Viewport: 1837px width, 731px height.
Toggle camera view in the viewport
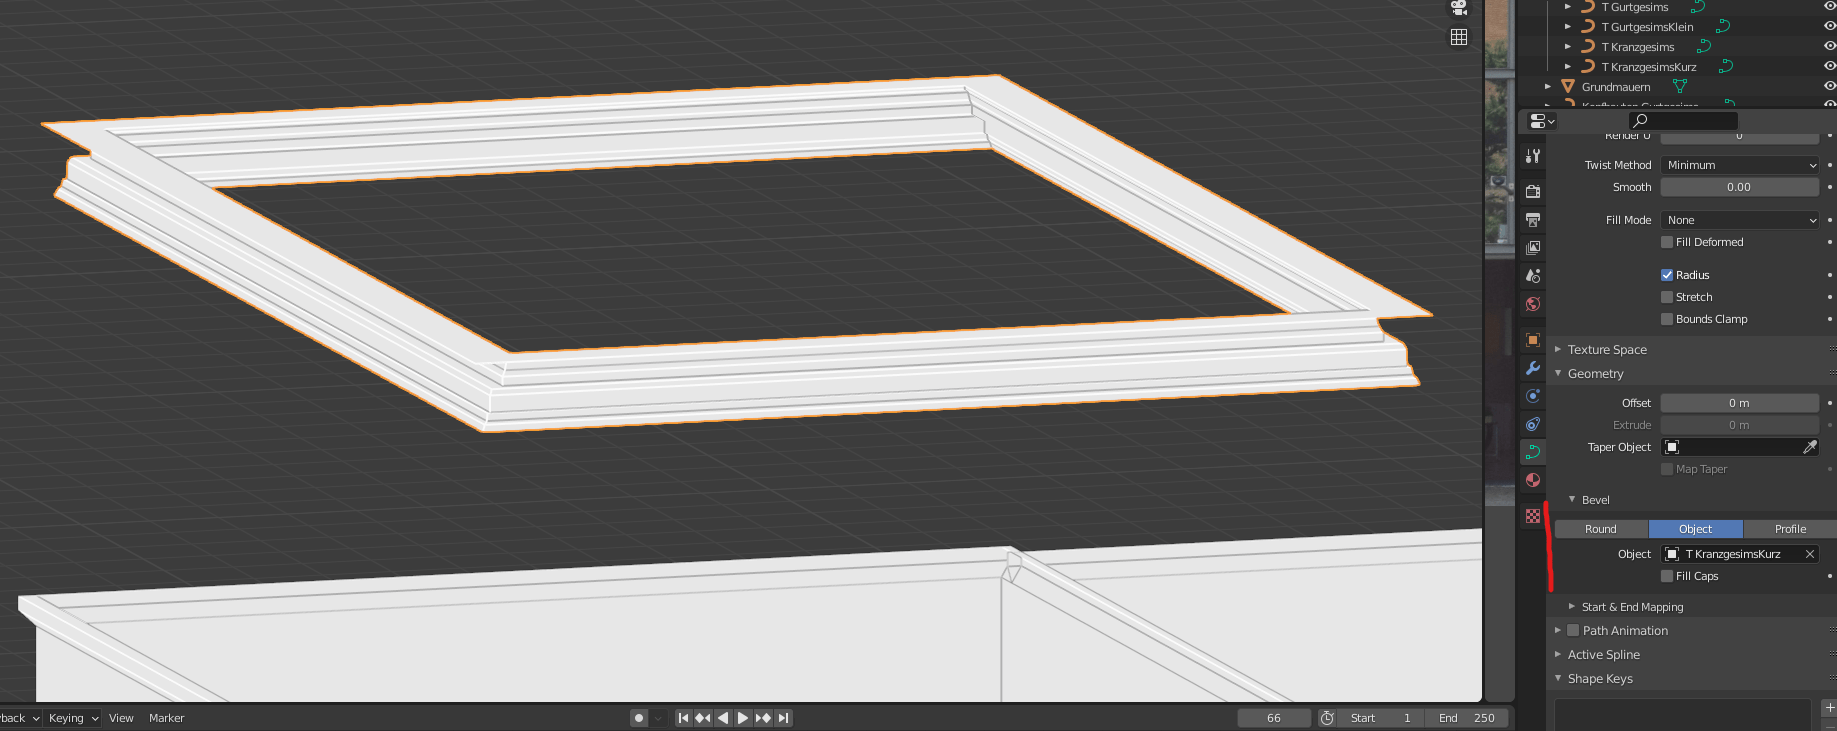[x=1459, y=8]
